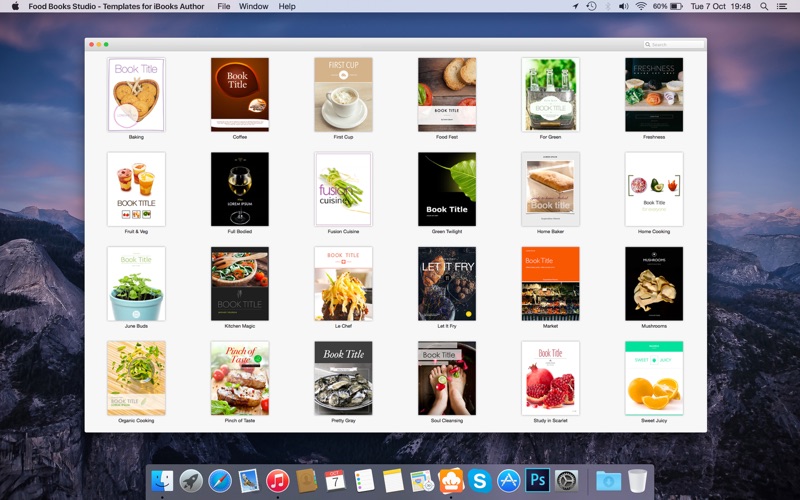Open iTunes music note icon in dock

point(278,481)
